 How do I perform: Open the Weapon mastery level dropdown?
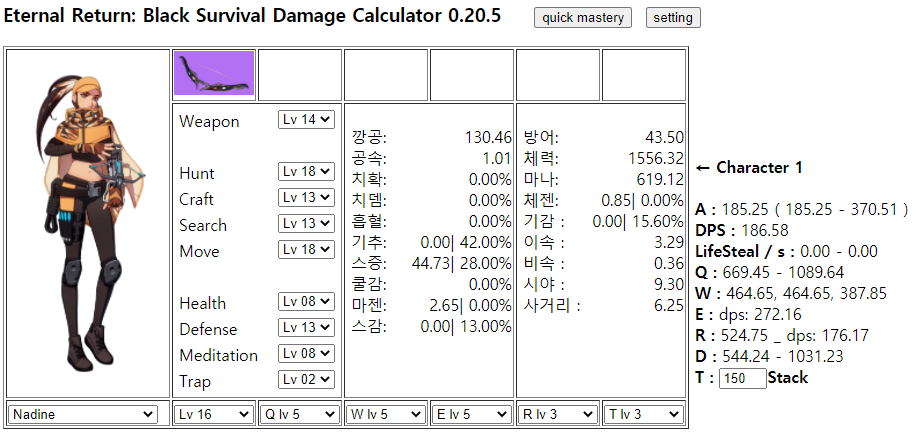(x=306, y=119)
